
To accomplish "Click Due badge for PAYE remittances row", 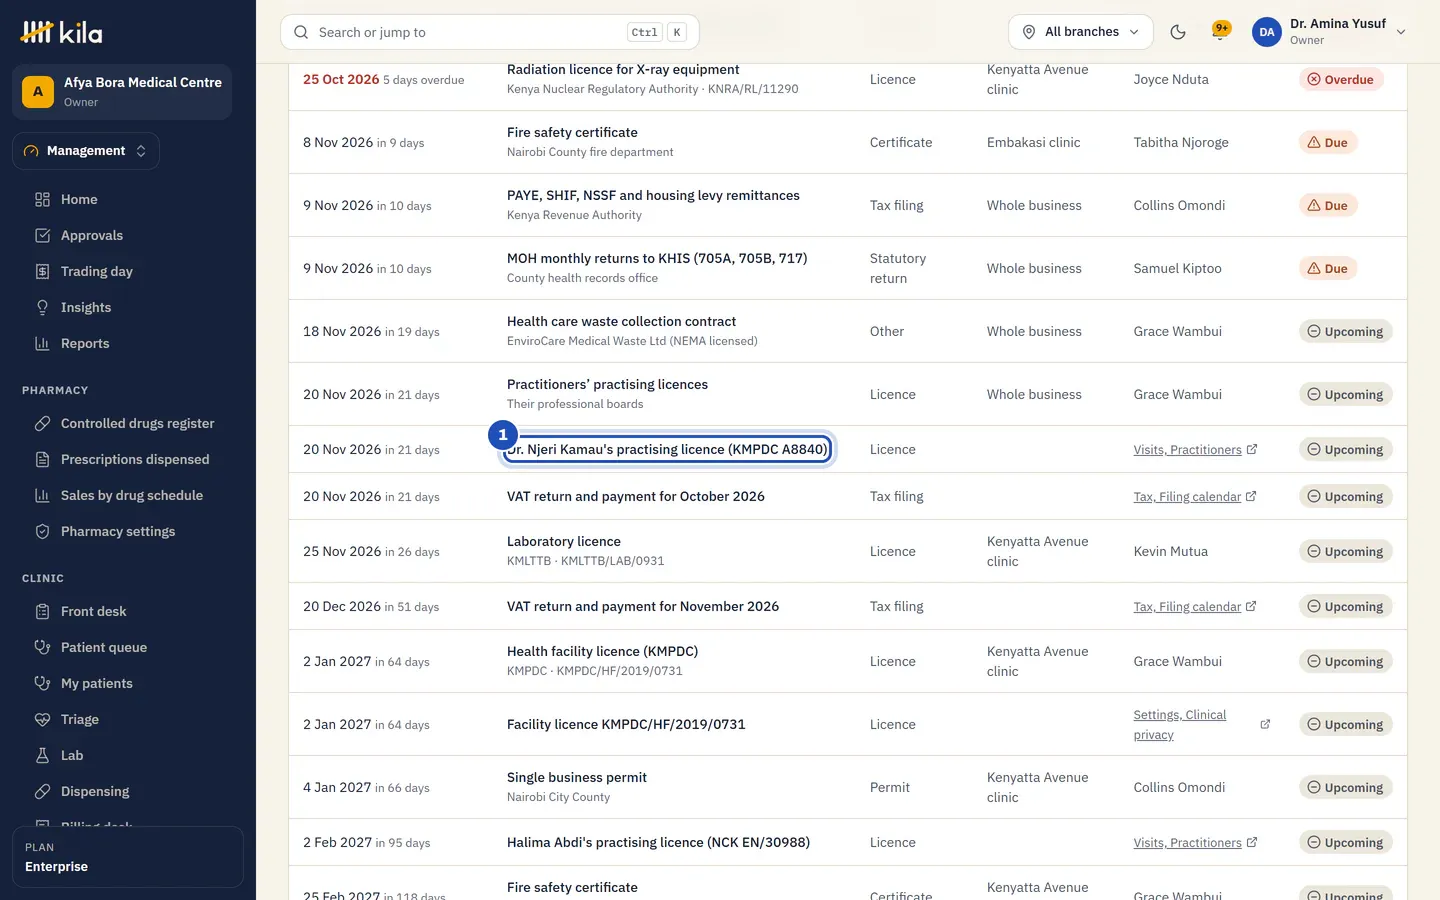I will (1327, 206).
